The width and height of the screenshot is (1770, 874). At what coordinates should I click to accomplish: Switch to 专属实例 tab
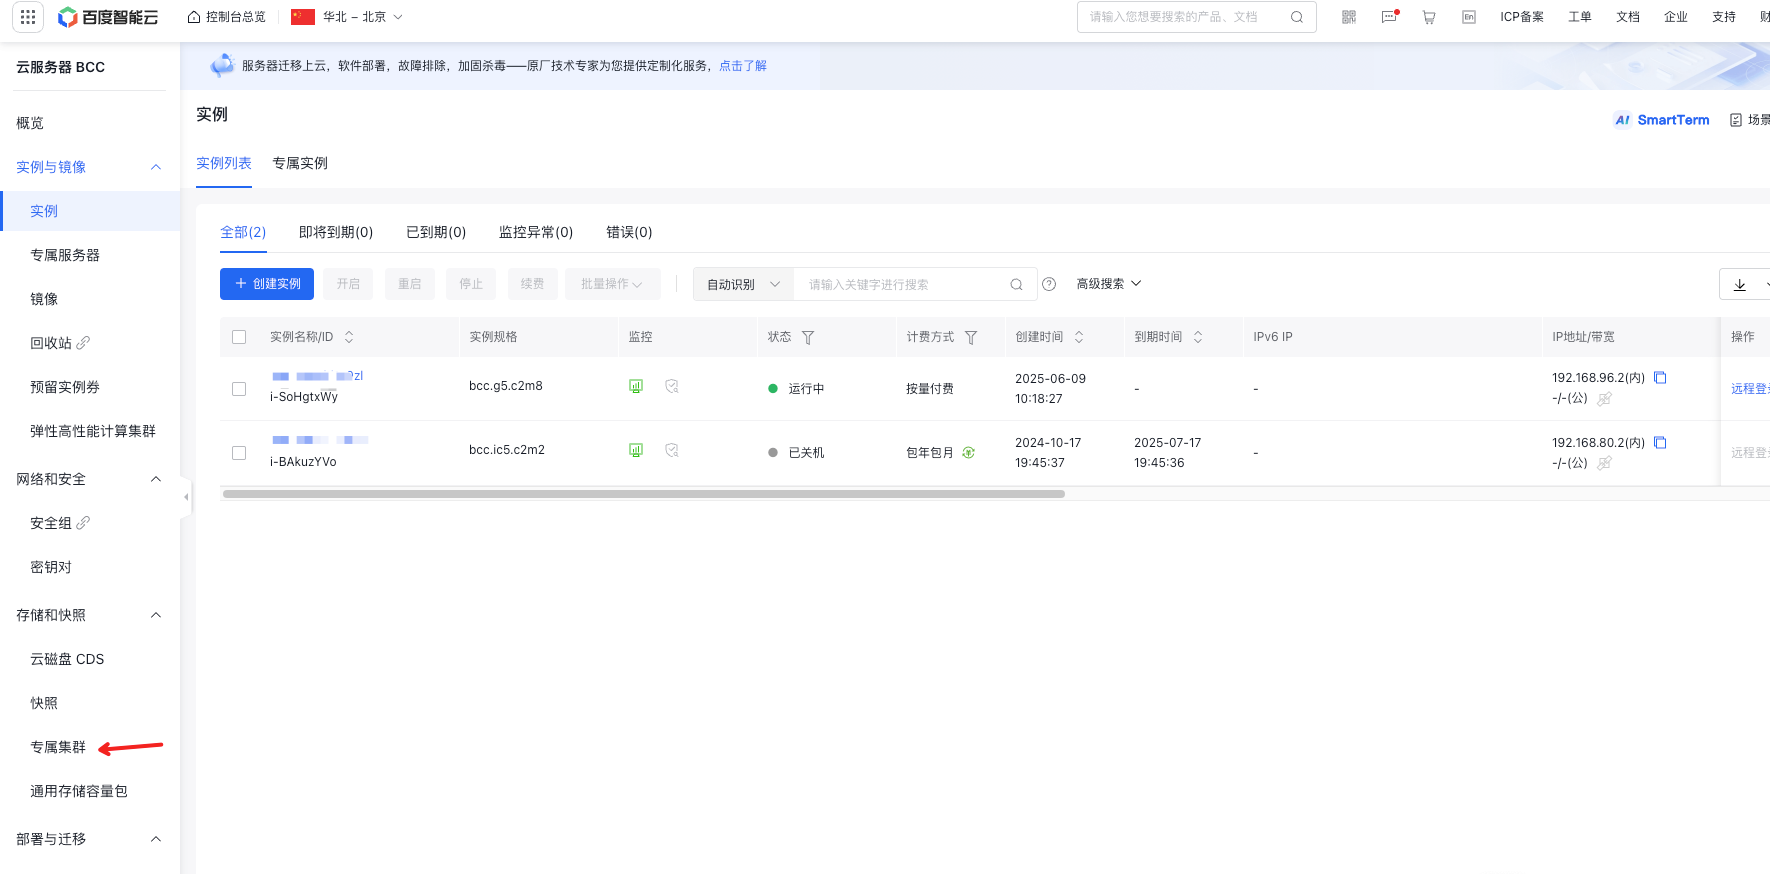tap(300, 163)
